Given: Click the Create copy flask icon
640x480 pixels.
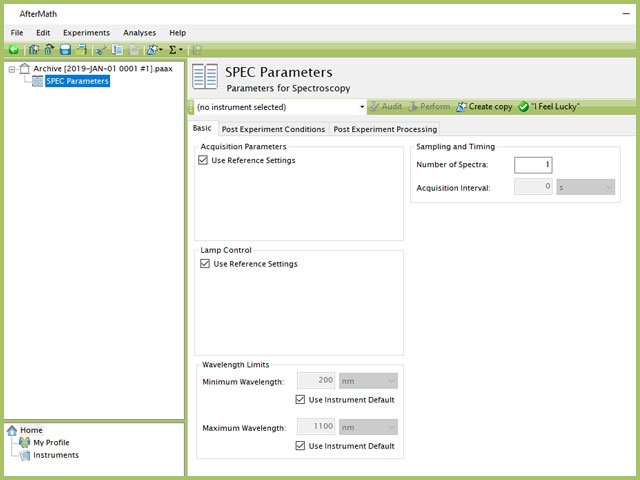Looking at the screenshot, I should 461,107.
